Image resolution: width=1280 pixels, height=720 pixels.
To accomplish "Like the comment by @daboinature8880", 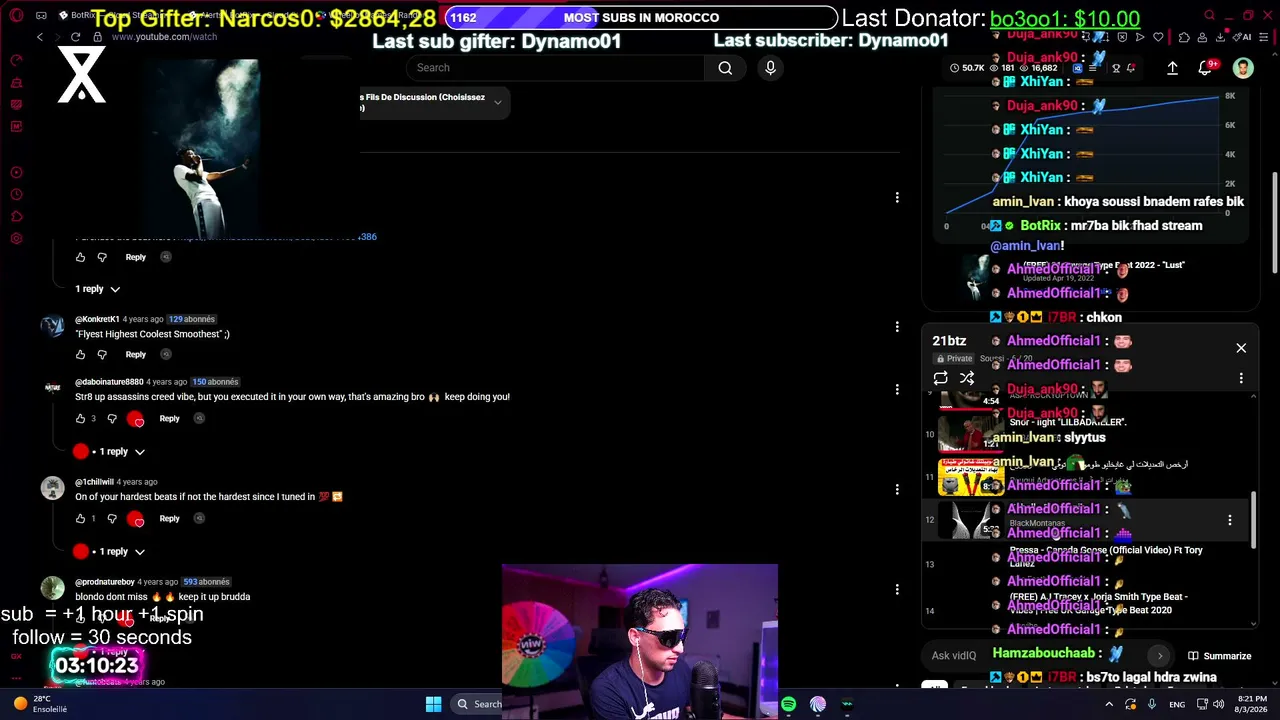I will [x=81, y=418].
